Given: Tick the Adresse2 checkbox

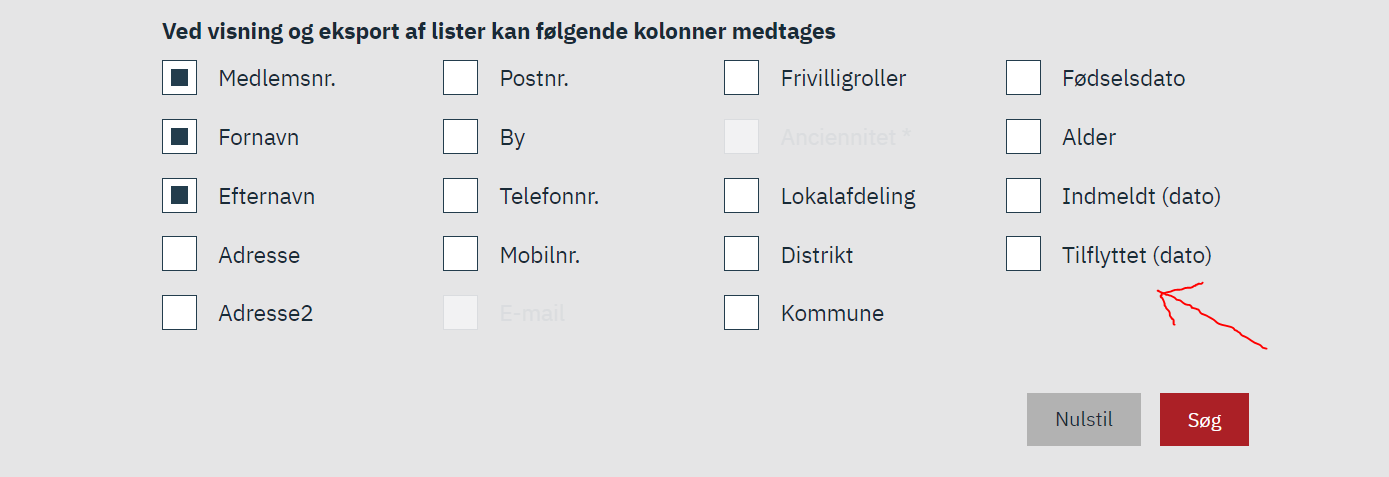Looking at the screenshot, I should (x=179, y=313).
